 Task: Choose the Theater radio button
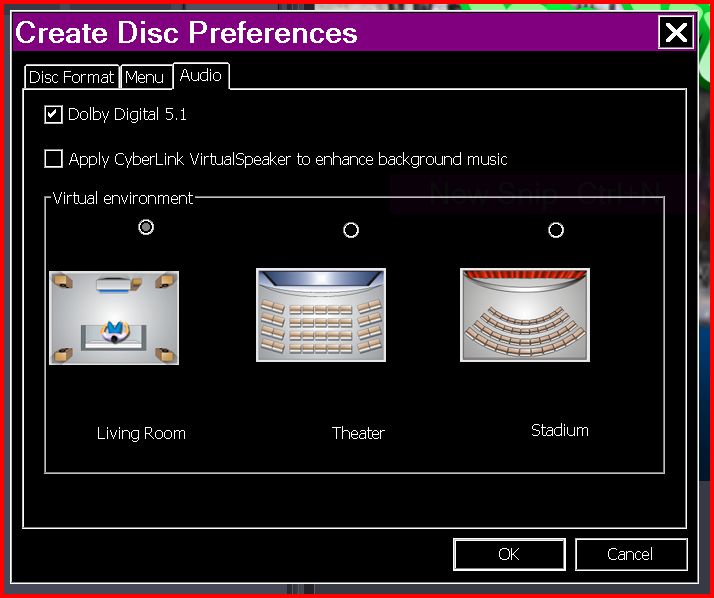(x=351, y=230)
